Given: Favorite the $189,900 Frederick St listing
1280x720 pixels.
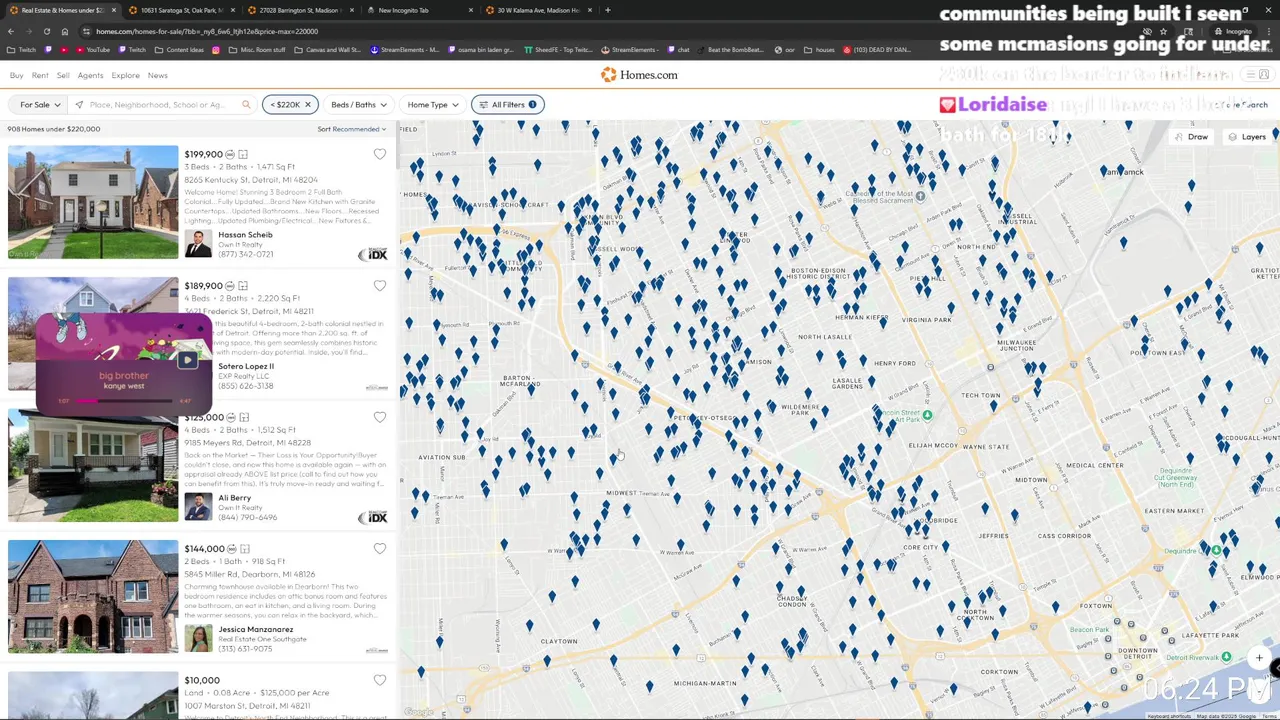Looking at the screenshot, I should [379, 286].
